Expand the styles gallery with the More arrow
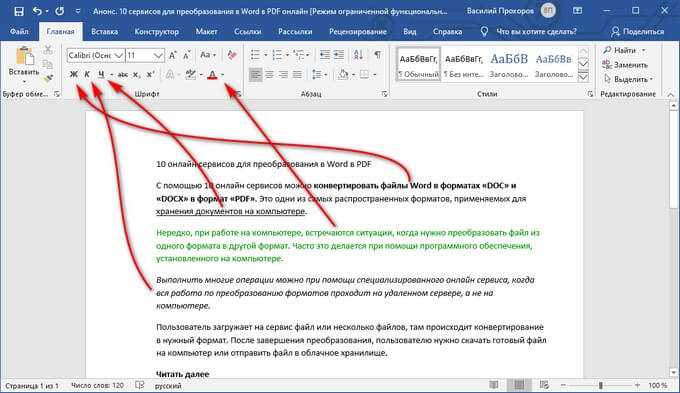The image size is (680, 393). 583,77
